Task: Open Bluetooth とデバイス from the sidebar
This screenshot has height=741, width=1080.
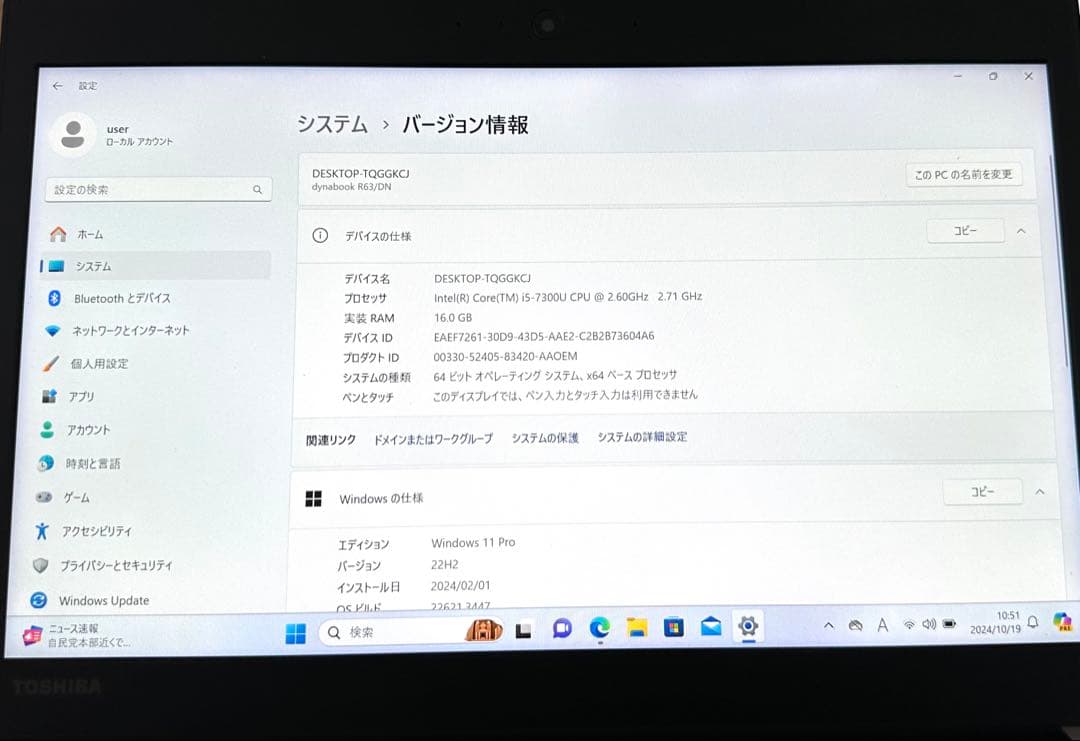Action: [x=120, y=298]
